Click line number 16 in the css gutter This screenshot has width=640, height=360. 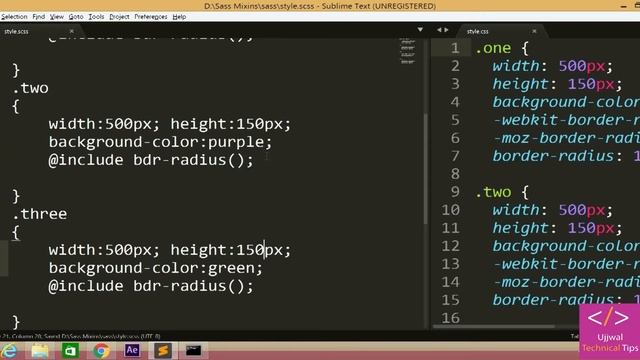tap(450, 318)
